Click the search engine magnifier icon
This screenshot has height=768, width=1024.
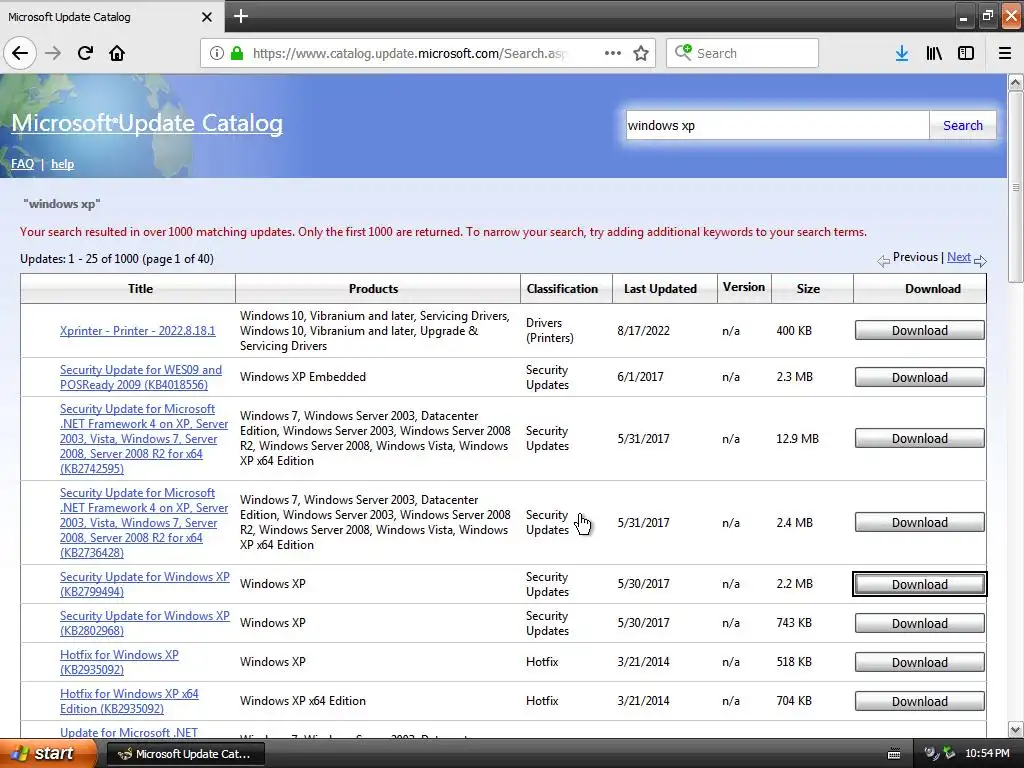point(683,52)
